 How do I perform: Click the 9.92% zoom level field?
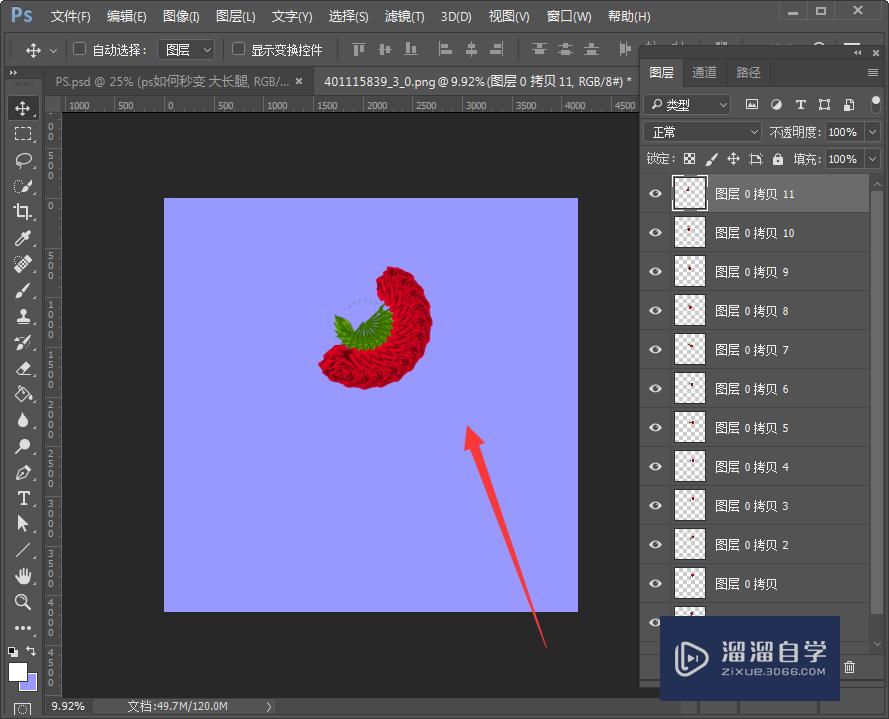pyautogui.click(x=69, y=707)
